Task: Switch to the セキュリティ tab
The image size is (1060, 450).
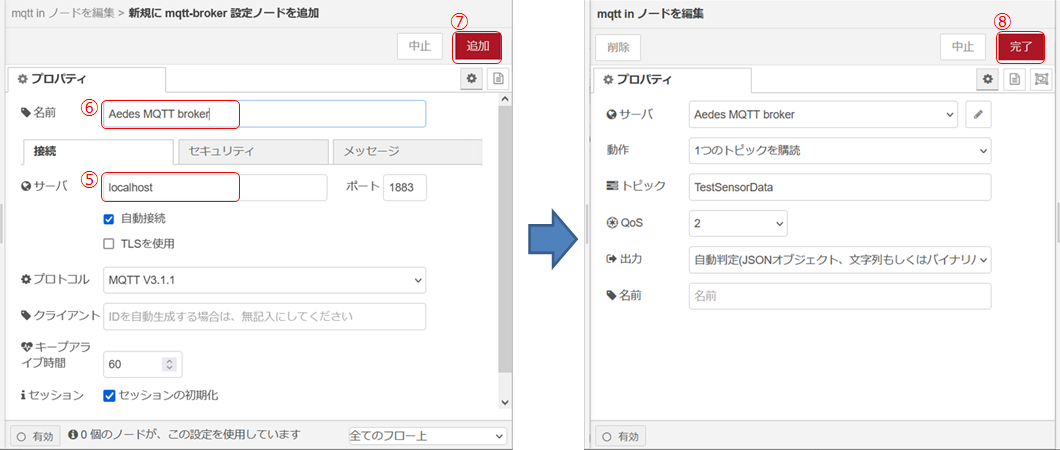Action: pyautogui.click(x=251, y=152)
